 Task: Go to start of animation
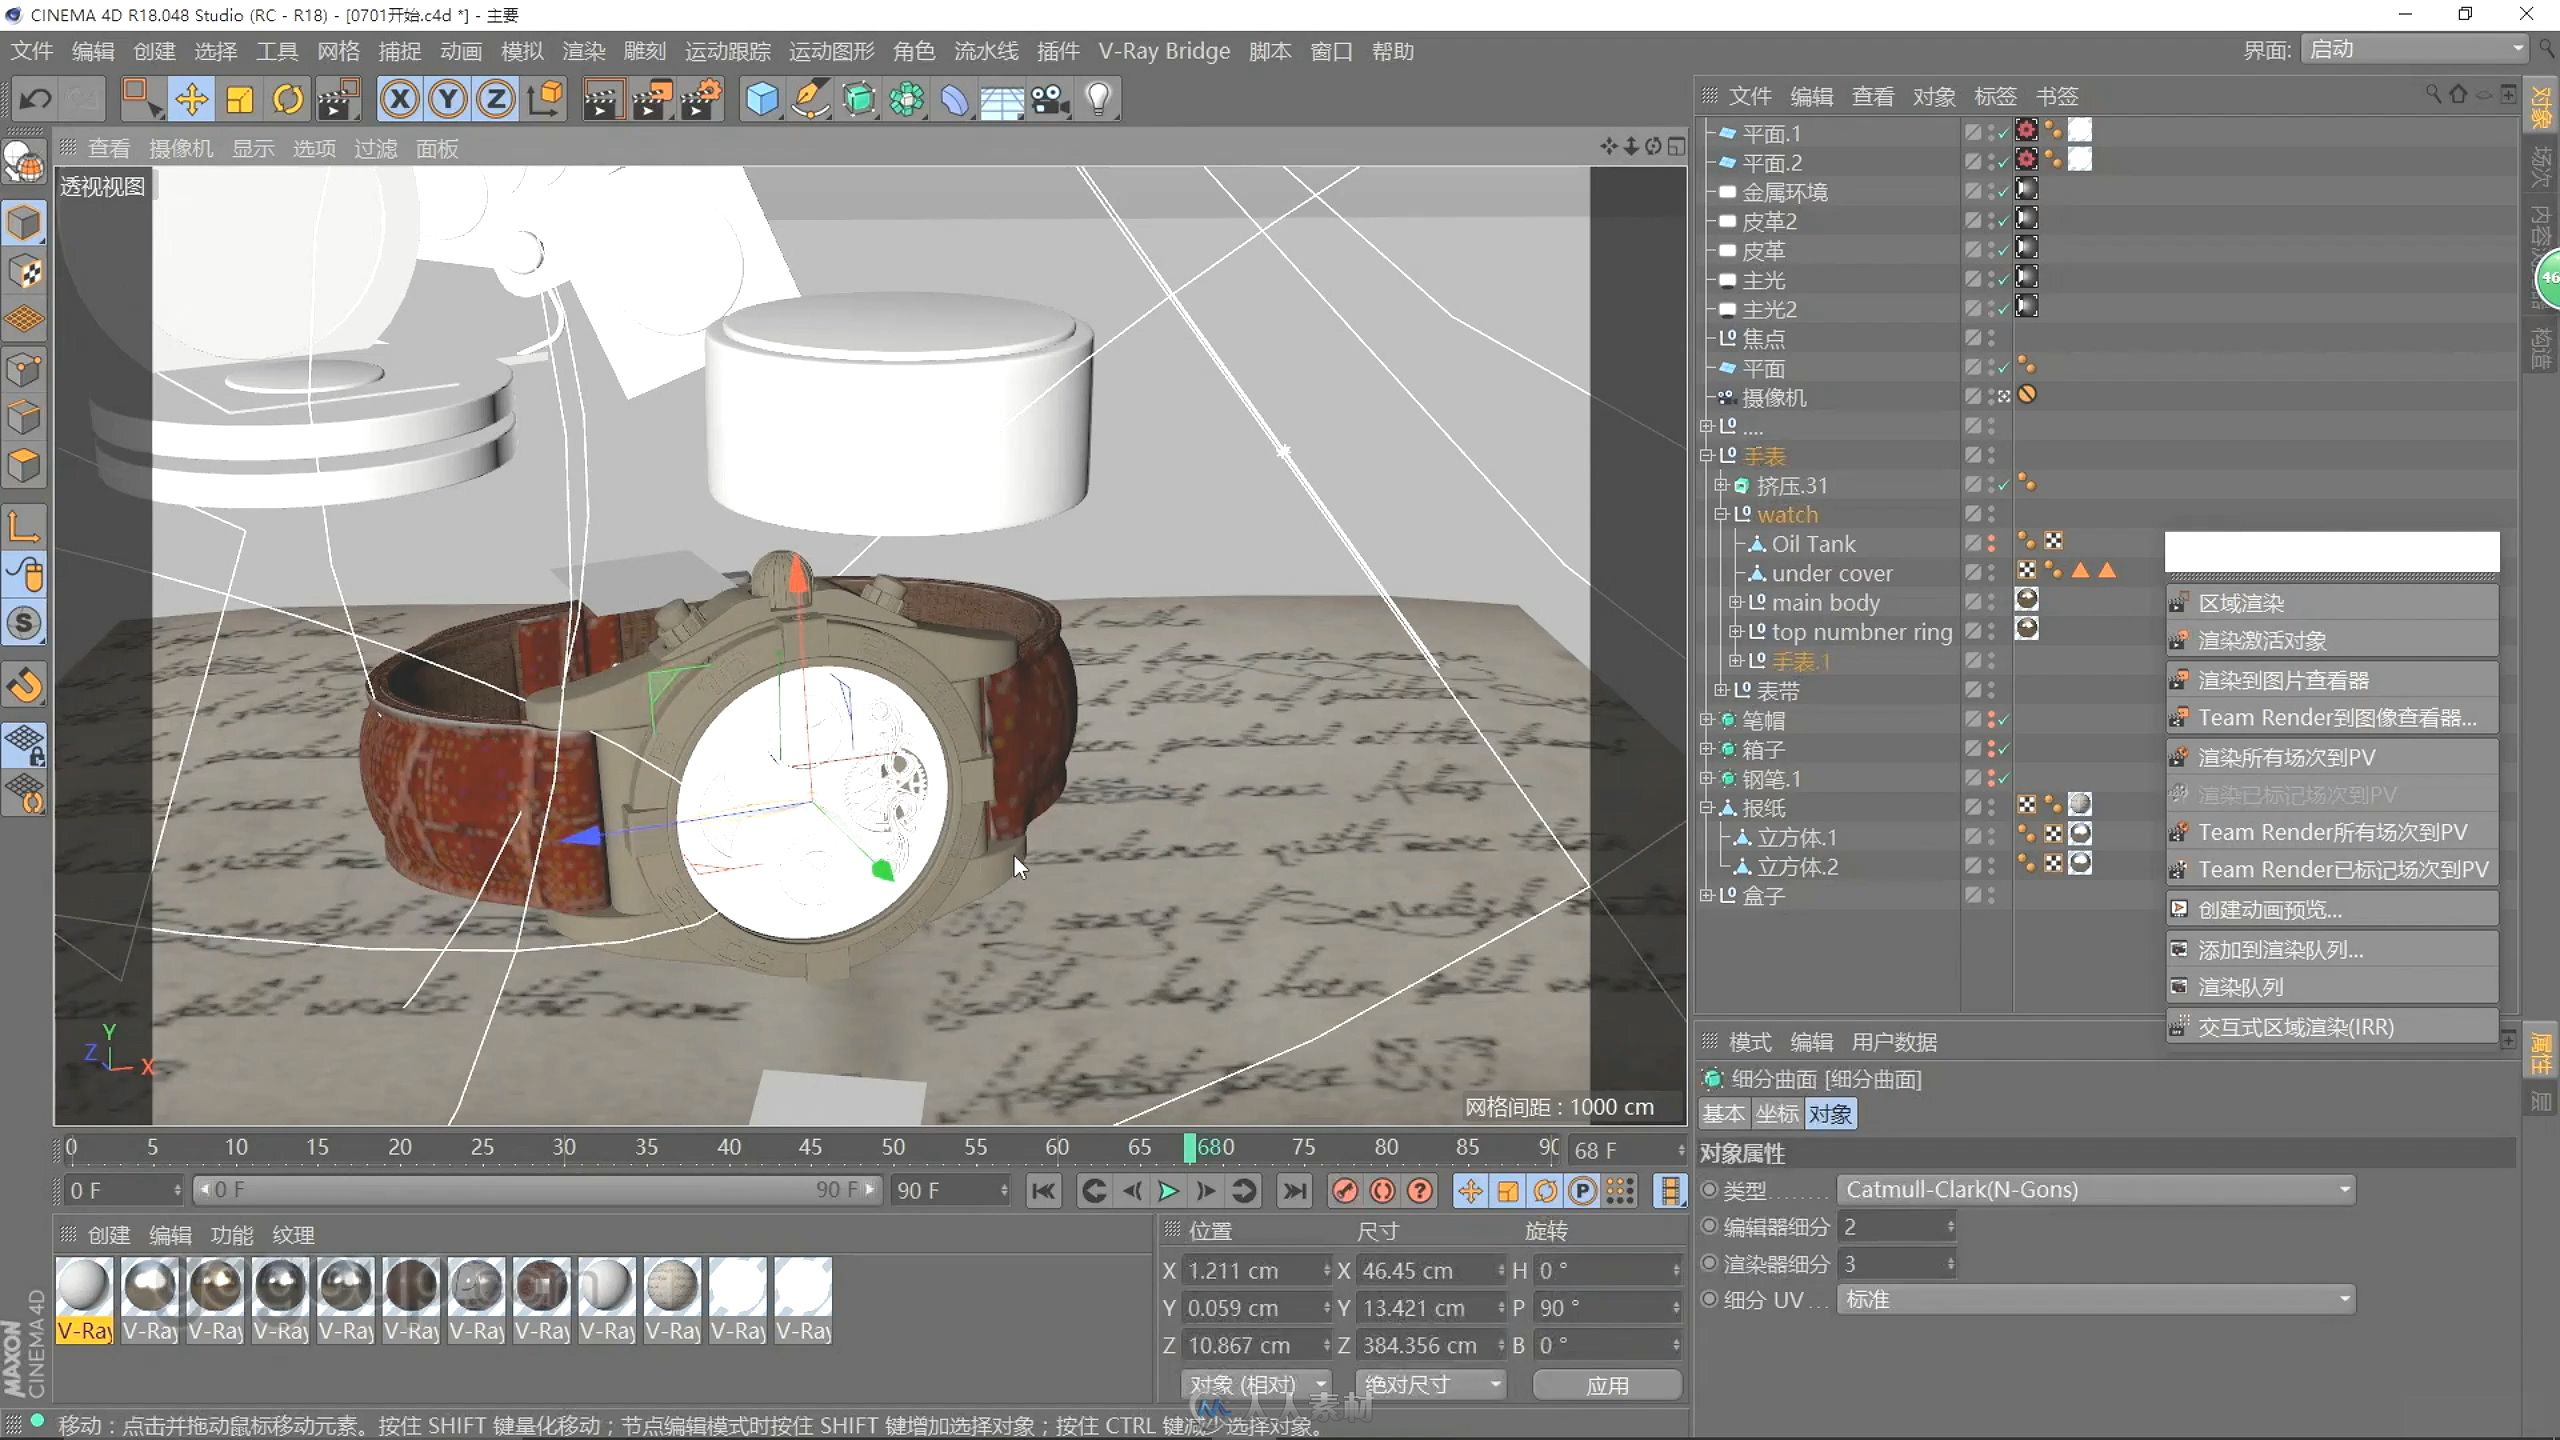tap(1043, 1190)
